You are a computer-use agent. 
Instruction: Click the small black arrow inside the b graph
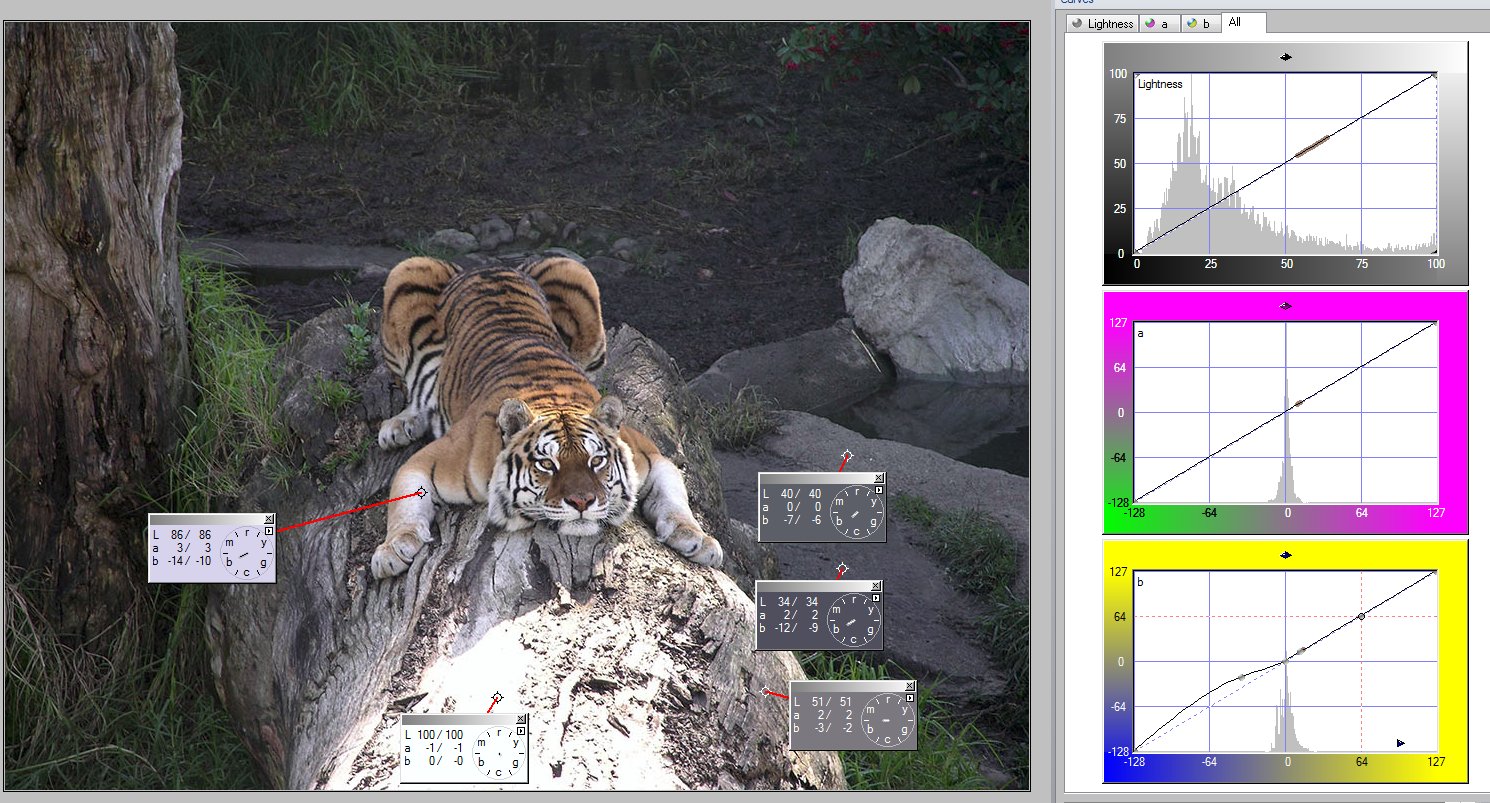(x=1400, y=743)
